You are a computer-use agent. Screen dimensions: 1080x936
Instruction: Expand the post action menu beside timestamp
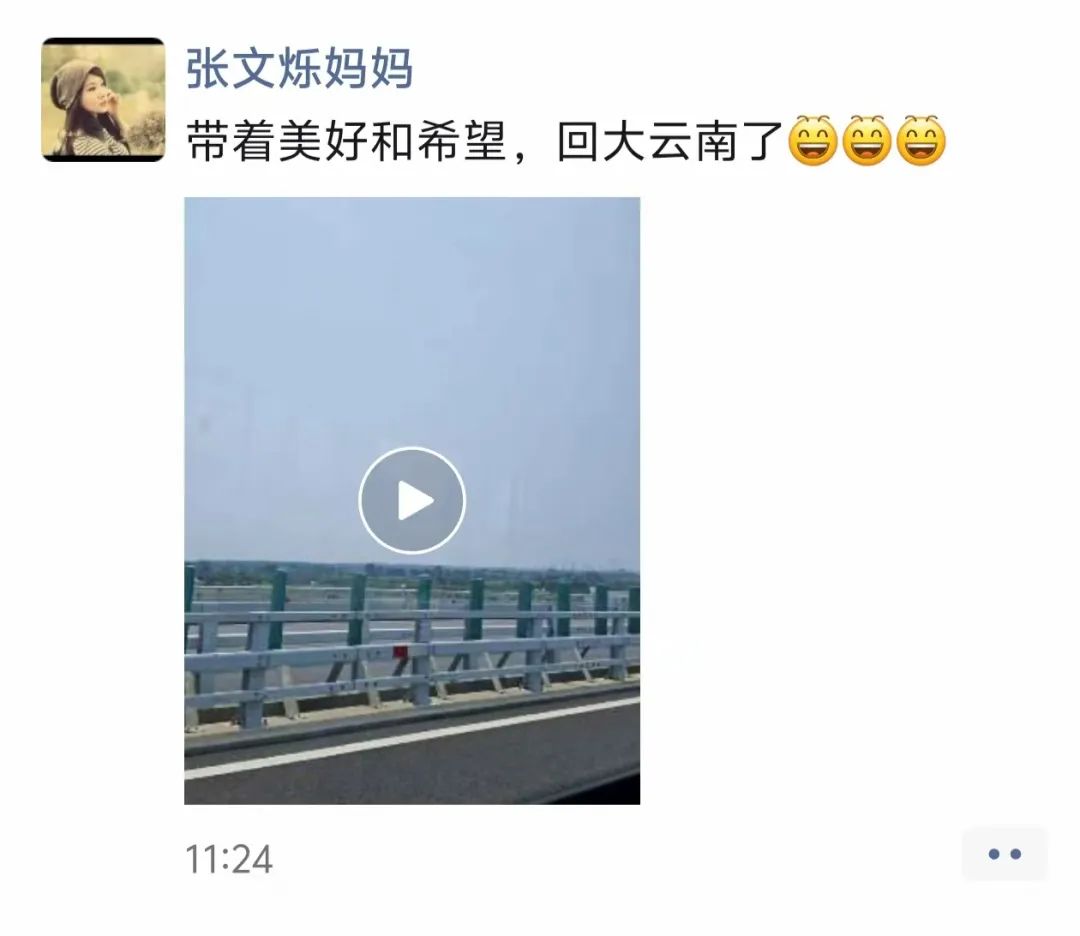(1004, 854)
